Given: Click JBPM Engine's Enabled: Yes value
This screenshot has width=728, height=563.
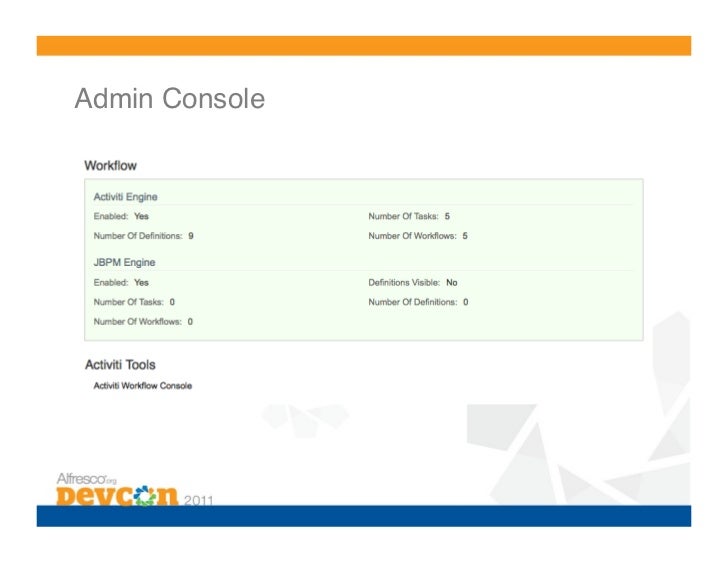Looking at the screenshot, I should coord(141,283).
